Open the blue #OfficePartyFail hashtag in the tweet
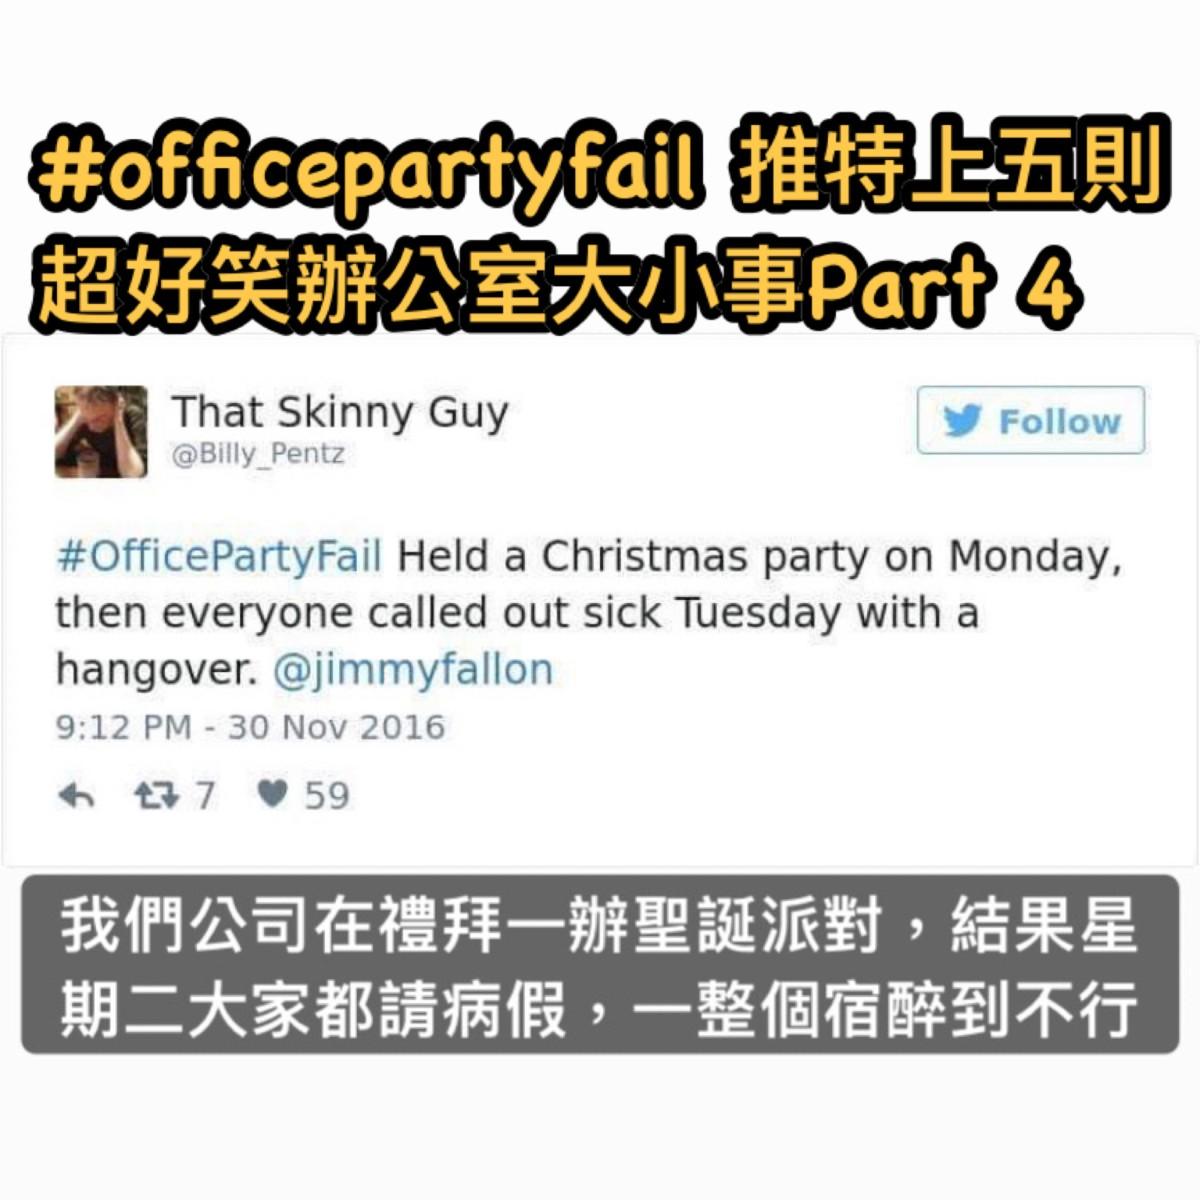The height and width of the screenshot is (1200, 1200). click(x=220, y=556)
